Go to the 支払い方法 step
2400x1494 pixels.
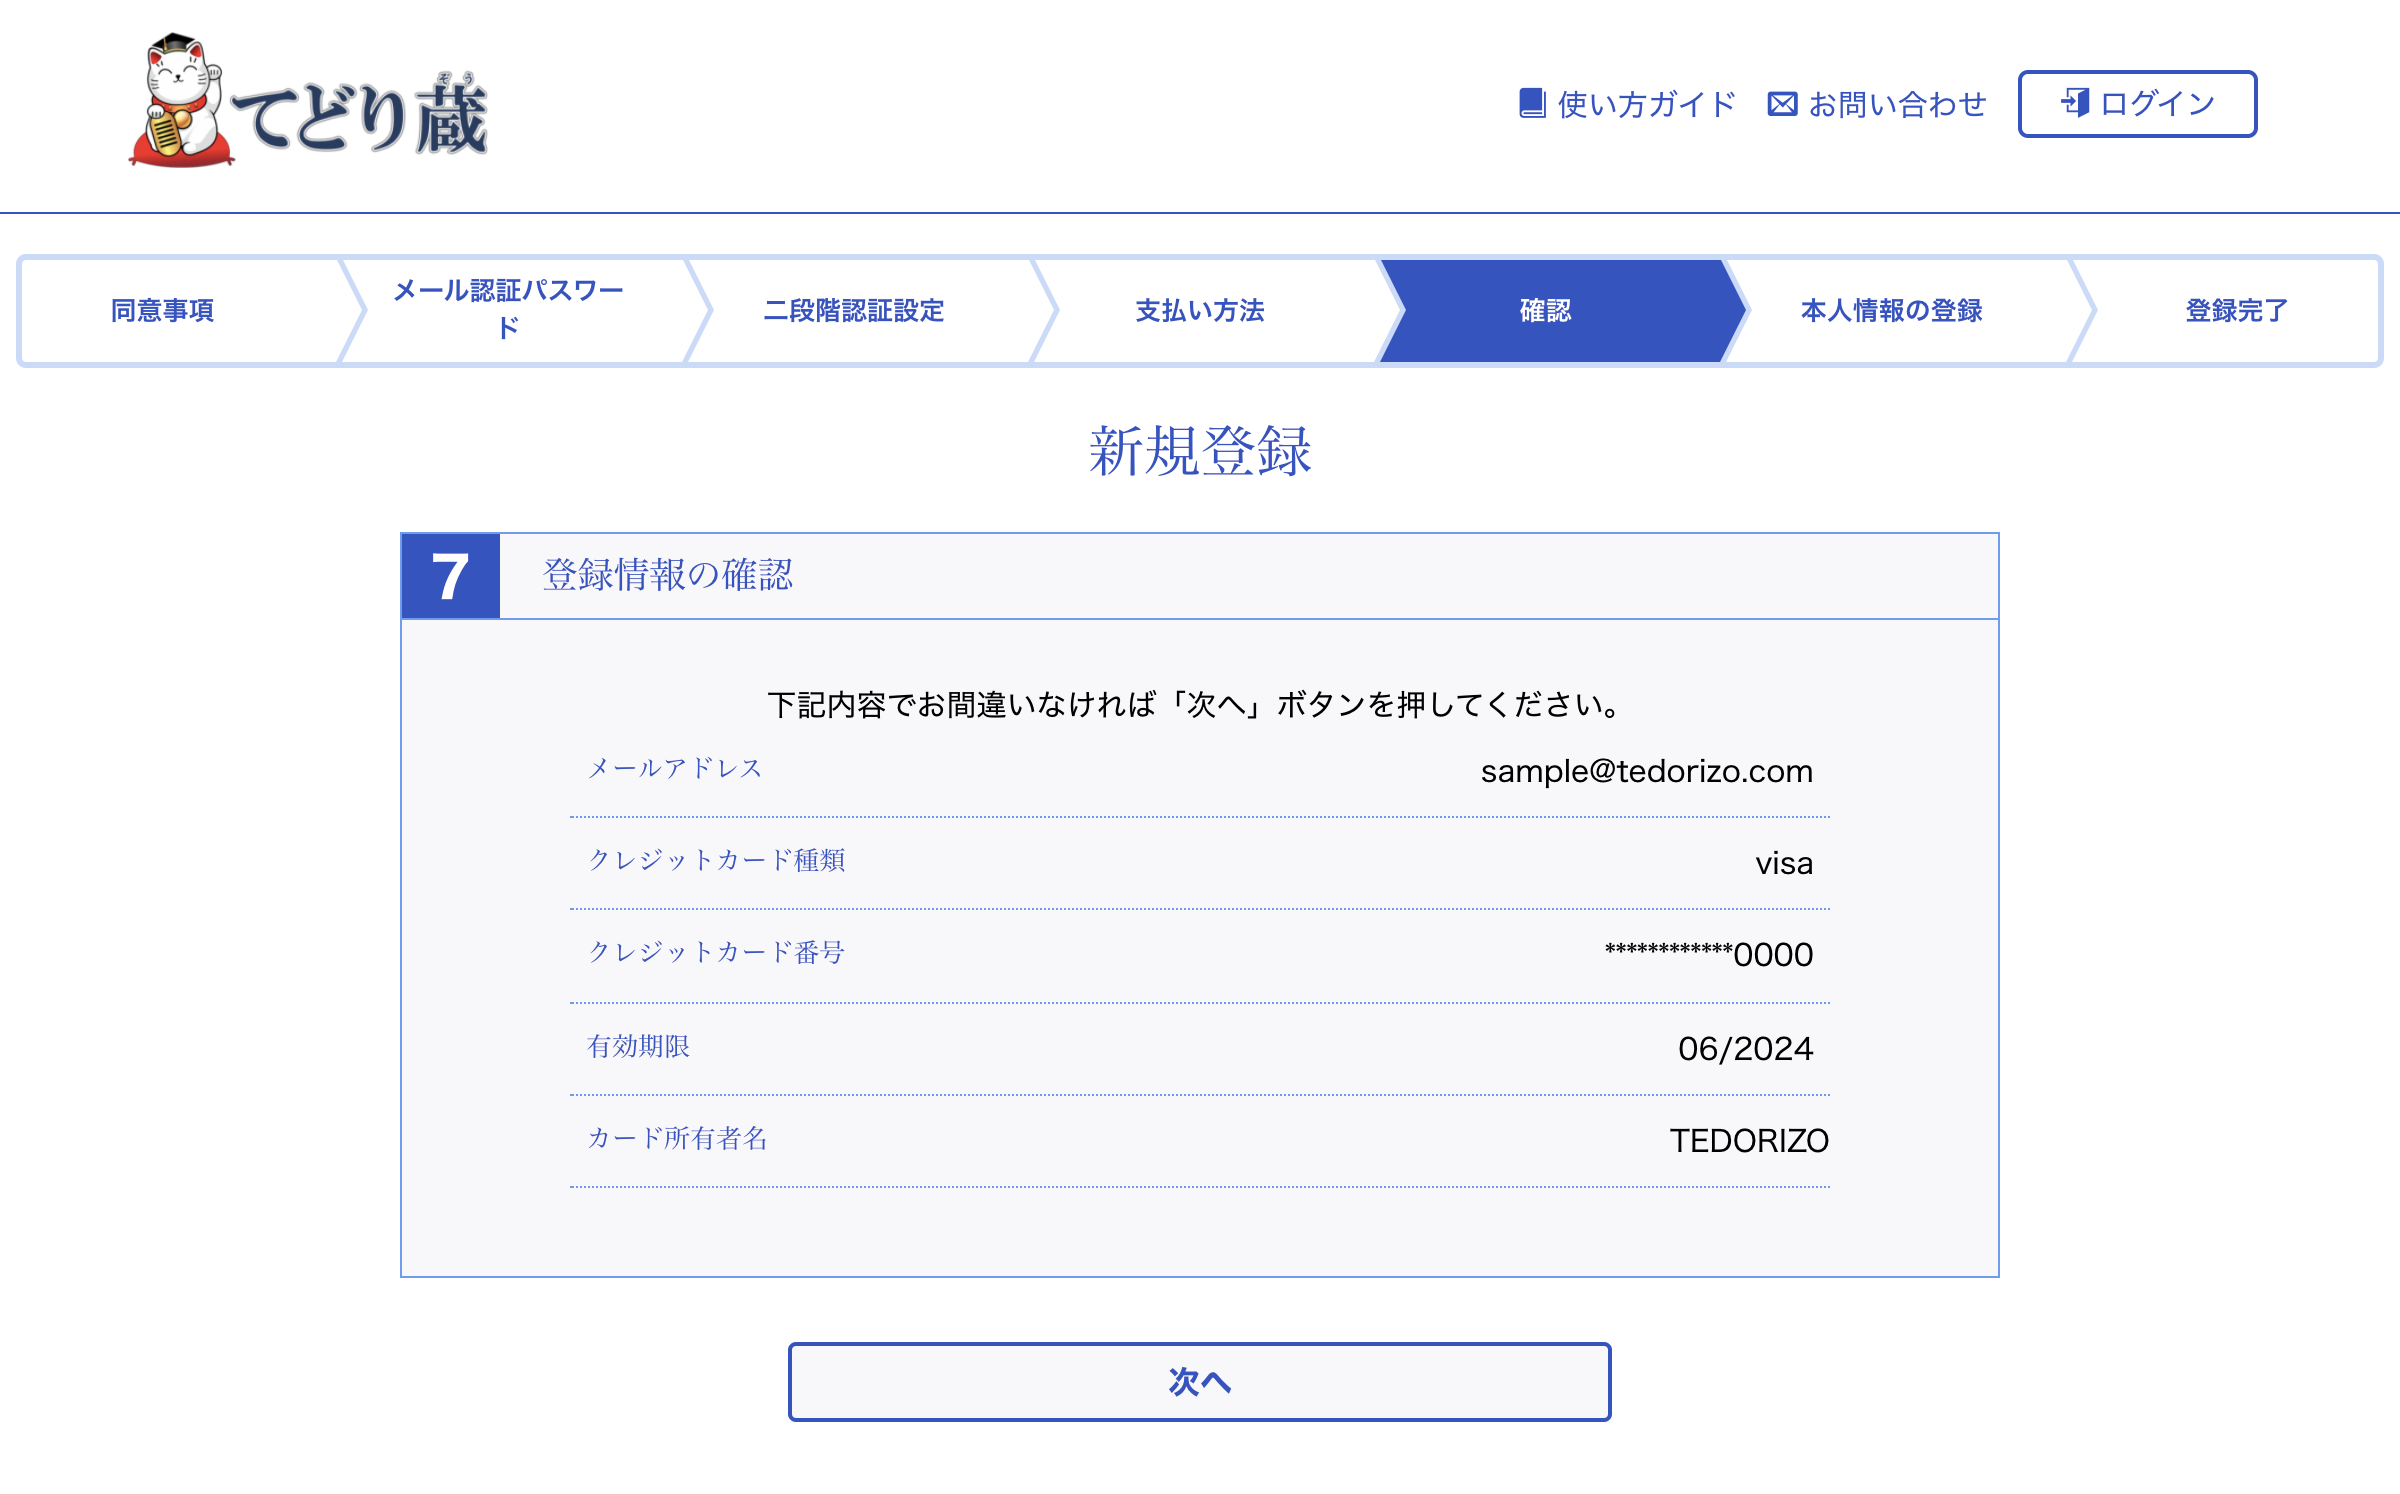point(1199,311)
